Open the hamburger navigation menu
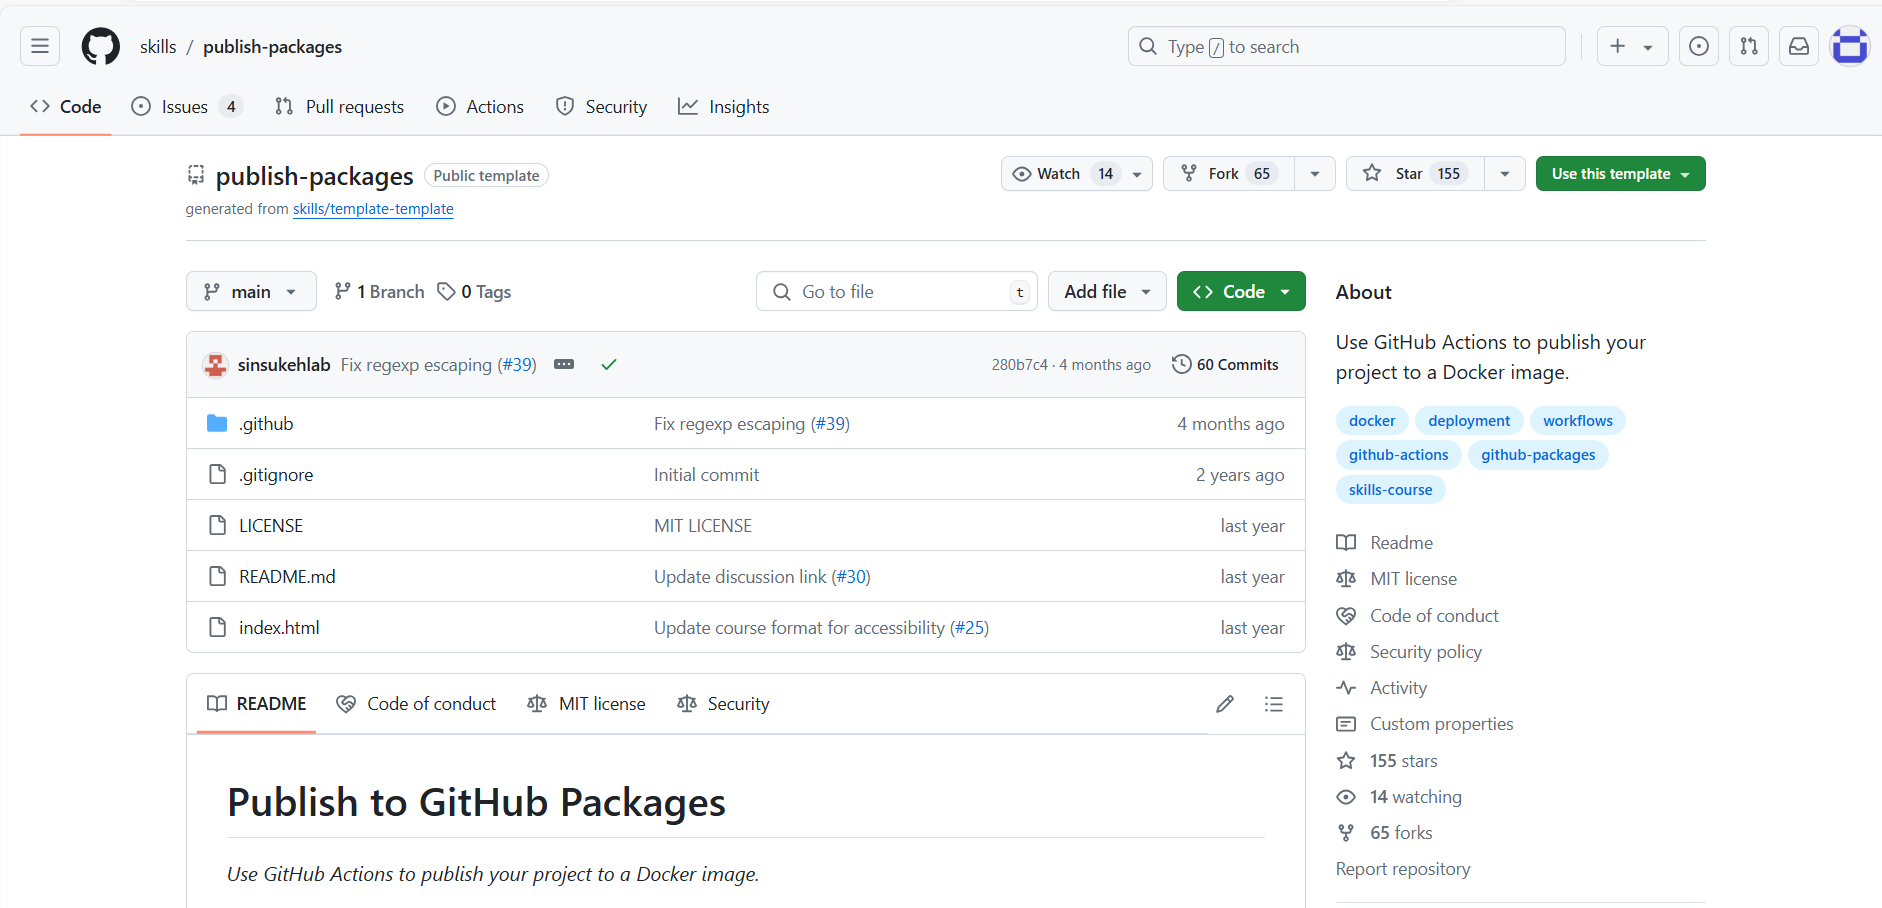Image resolution: width=1882 pixels, height=908 pixels. click(x=39, y=46)
